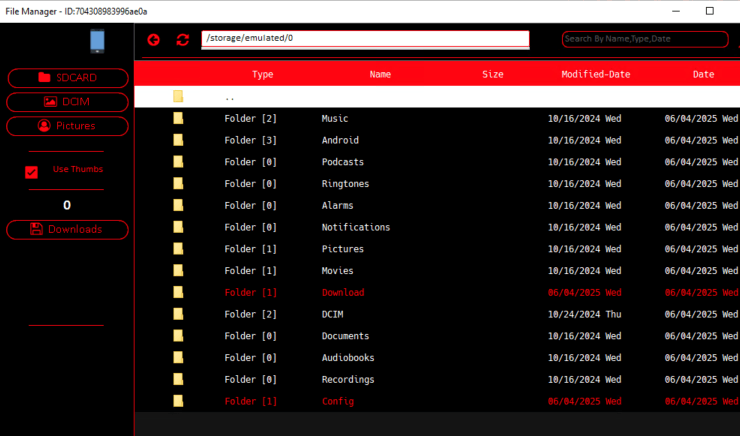Click the folder icon of Pictures row
Screen dimensions: 740x436
pyautogui.click(x=178, y=248)
